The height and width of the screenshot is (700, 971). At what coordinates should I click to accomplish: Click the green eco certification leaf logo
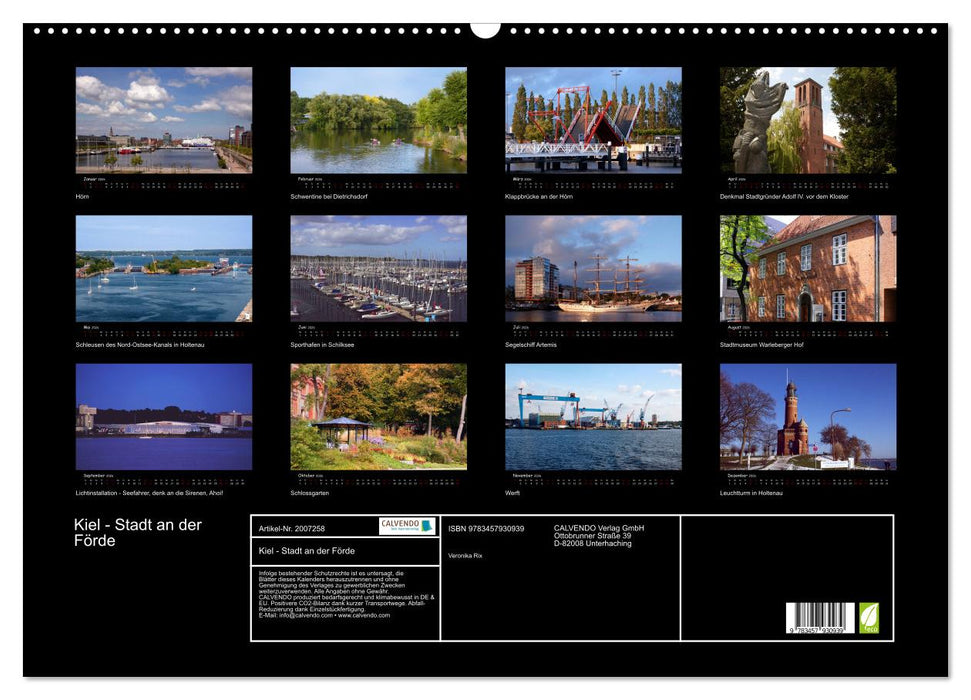(872, 617)
